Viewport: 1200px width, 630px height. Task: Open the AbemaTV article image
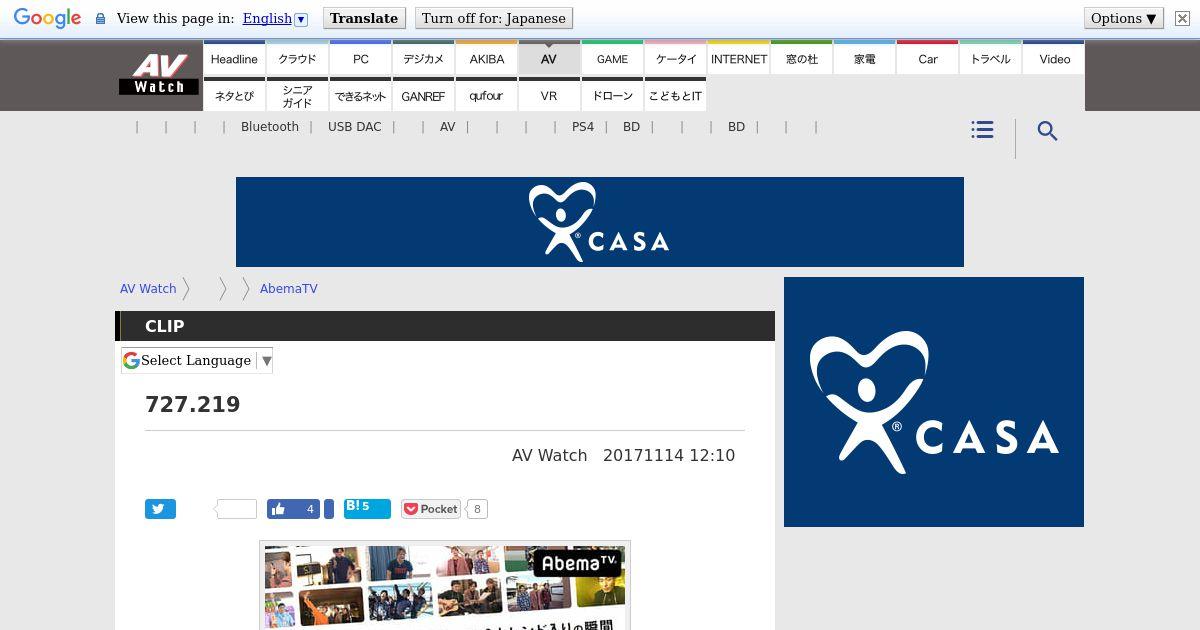point(445,586)
